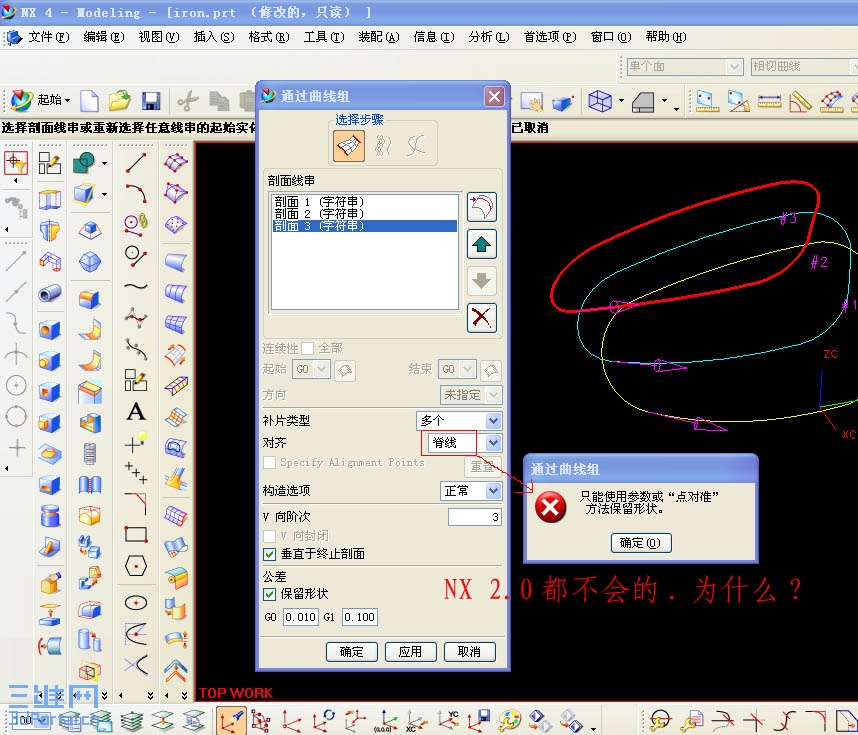Viewport: 858px width, 735px height.
Task: Select the section string step icon
Action: click(349, 146)
